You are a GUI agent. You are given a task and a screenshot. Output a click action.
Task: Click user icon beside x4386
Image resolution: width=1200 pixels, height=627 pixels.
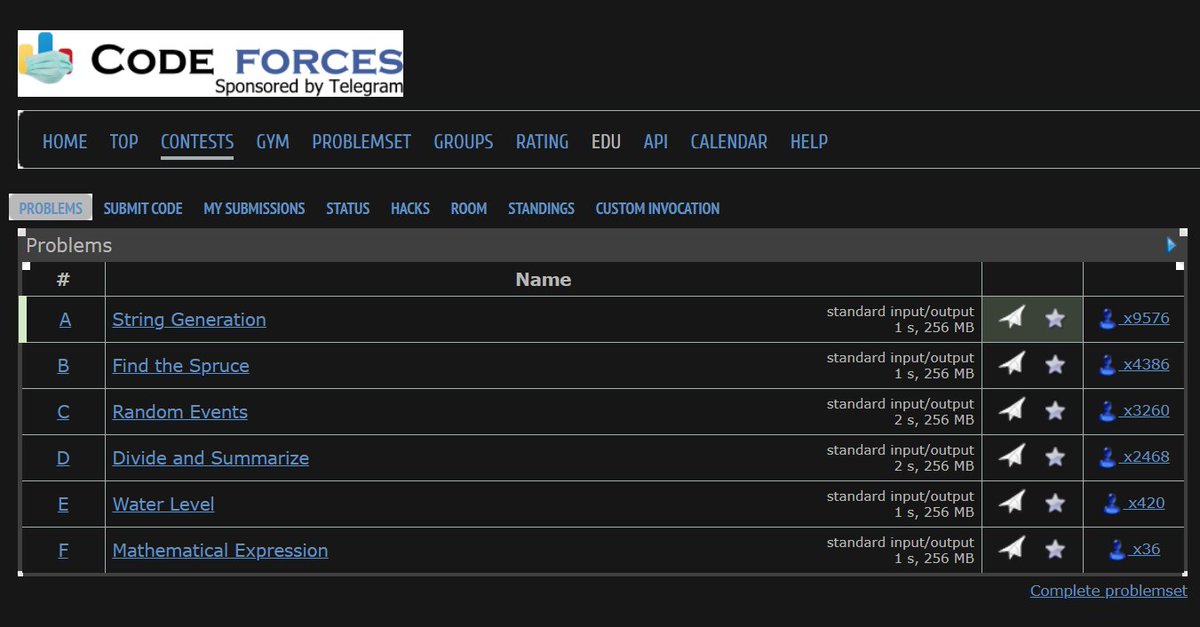1107,365
